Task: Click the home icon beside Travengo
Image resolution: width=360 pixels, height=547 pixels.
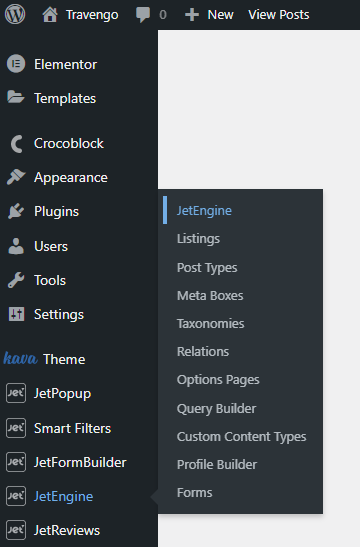Action: pos(50,15)
